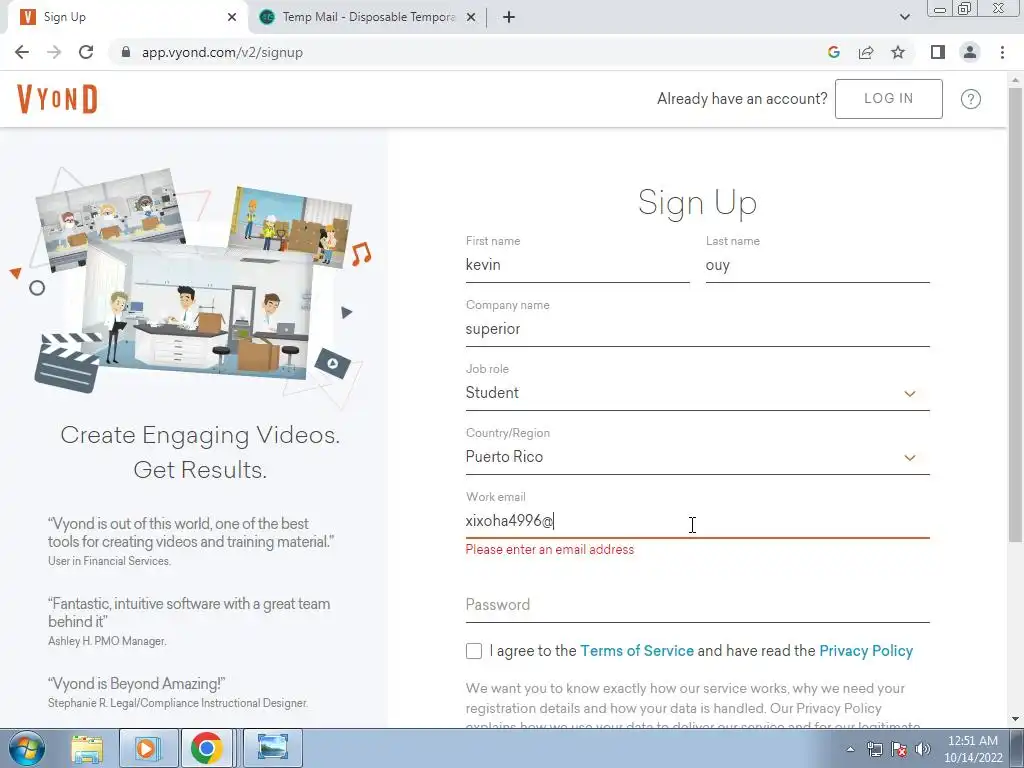Click the Google icon in address bar
1024x768 pixels.
coord(833,52)
